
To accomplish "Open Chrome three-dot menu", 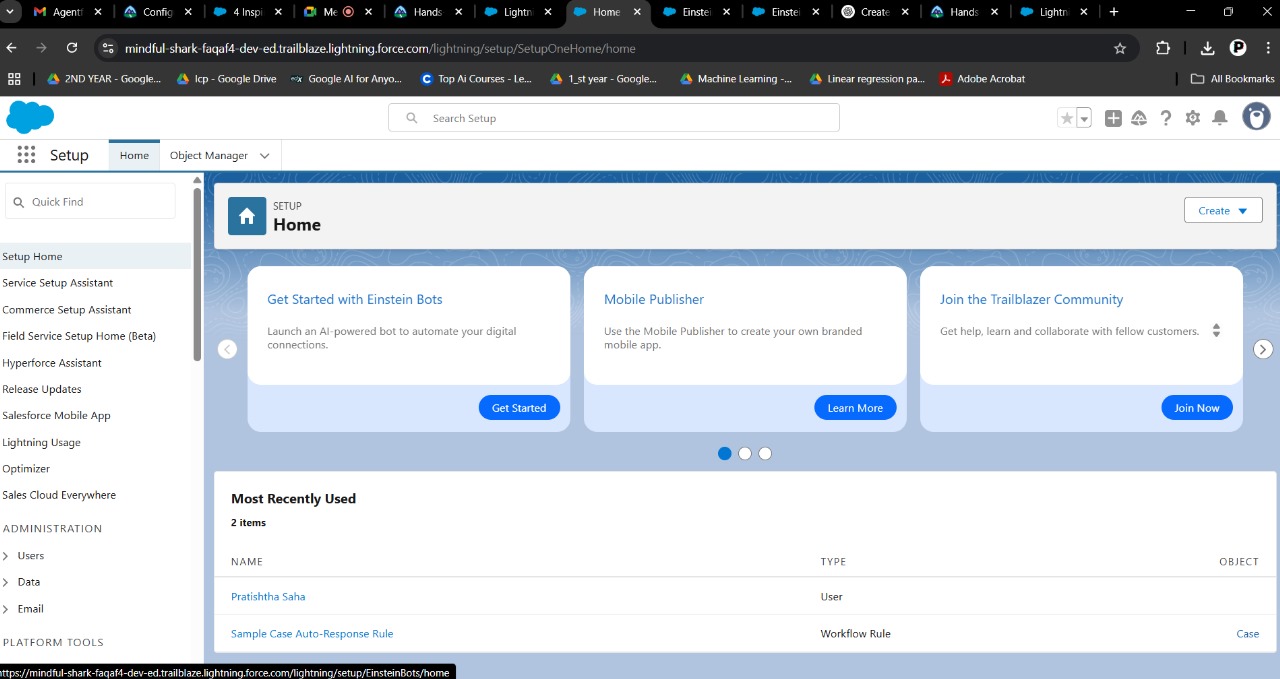I will coord(1266,48).
